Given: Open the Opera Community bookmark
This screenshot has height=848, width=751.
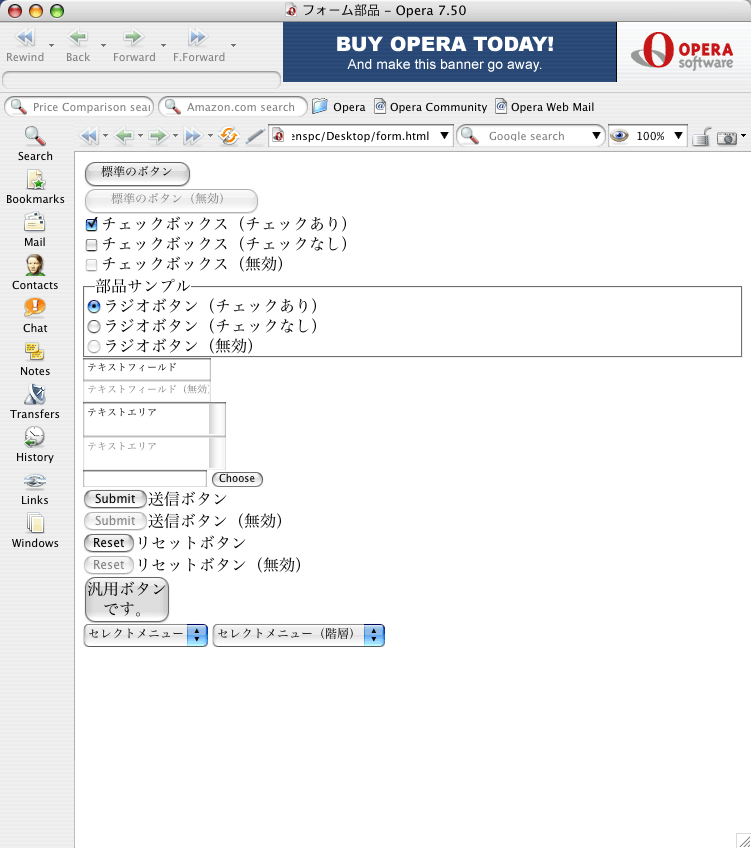Looking at the screenshot, I should tap(431, 107).
